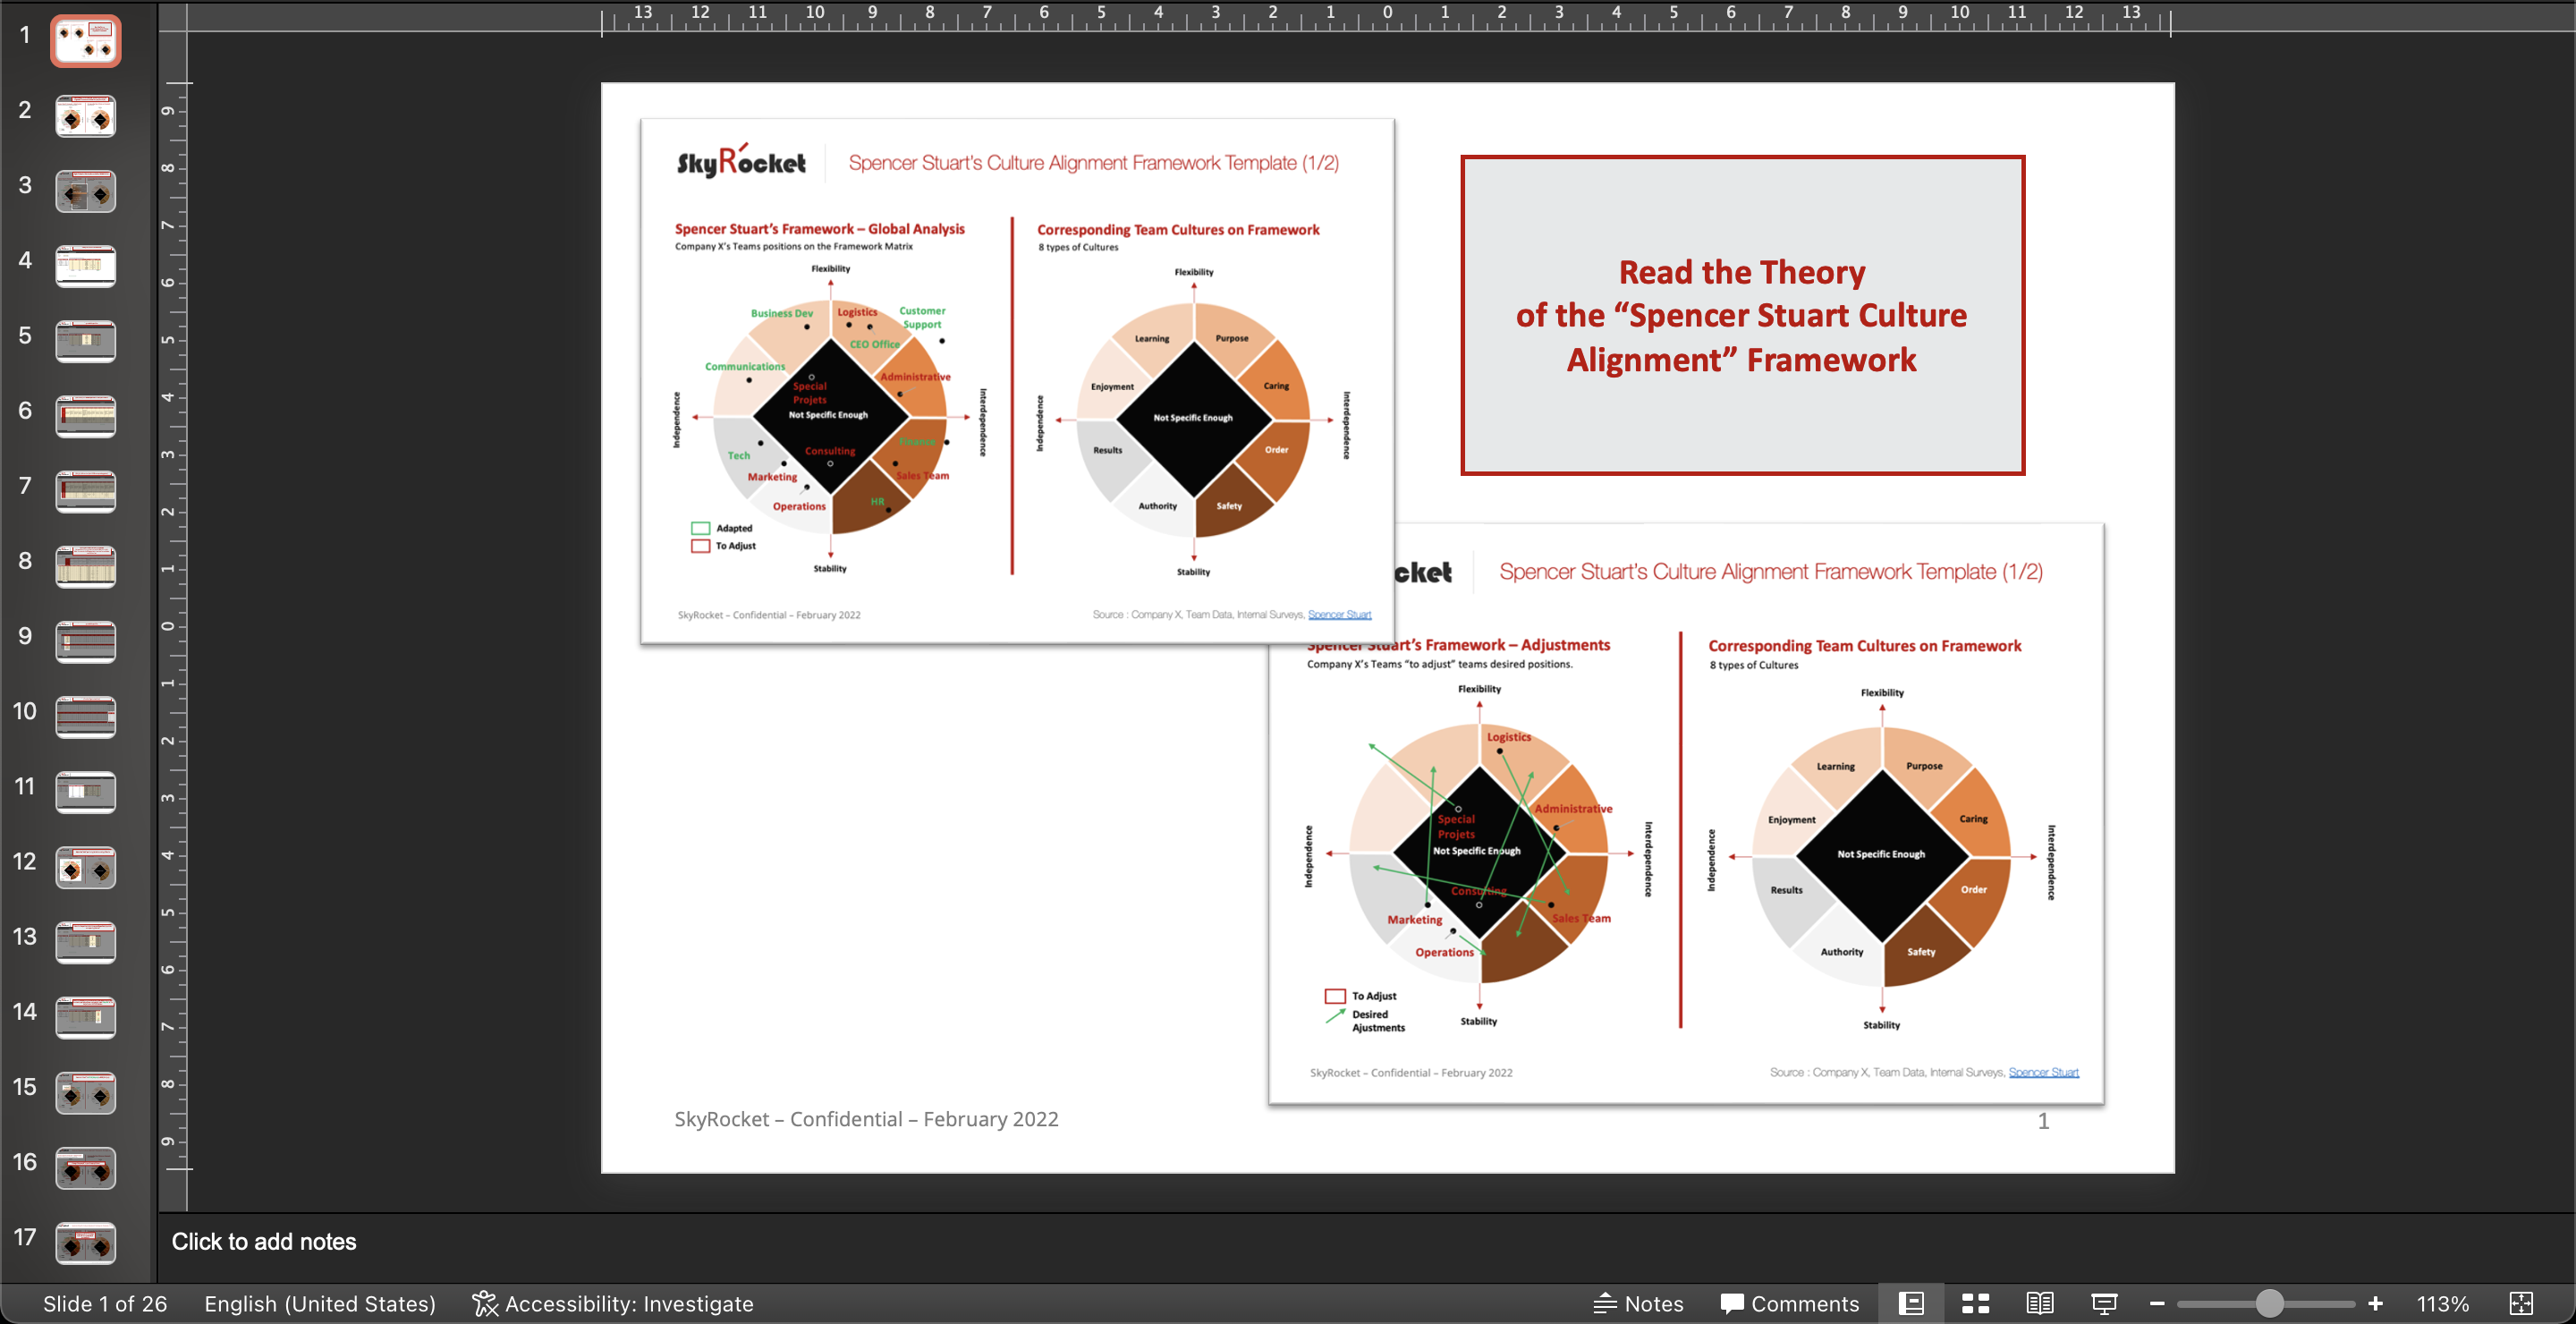Viewport: 2576px width, 1324px height.
Task: Toggle the Notes pane button
Action: click(1638, 1303)
